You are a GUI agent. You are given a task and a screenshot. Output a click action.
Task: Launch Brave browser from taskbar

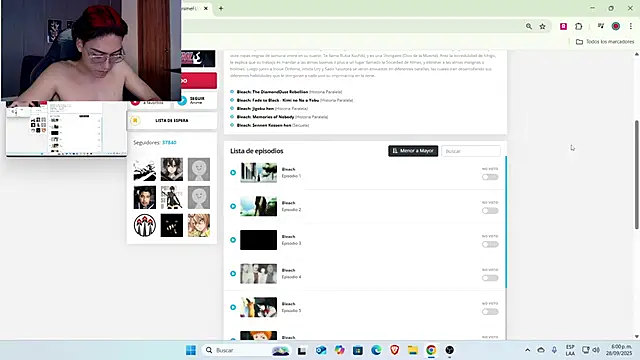tap(394, 350)
